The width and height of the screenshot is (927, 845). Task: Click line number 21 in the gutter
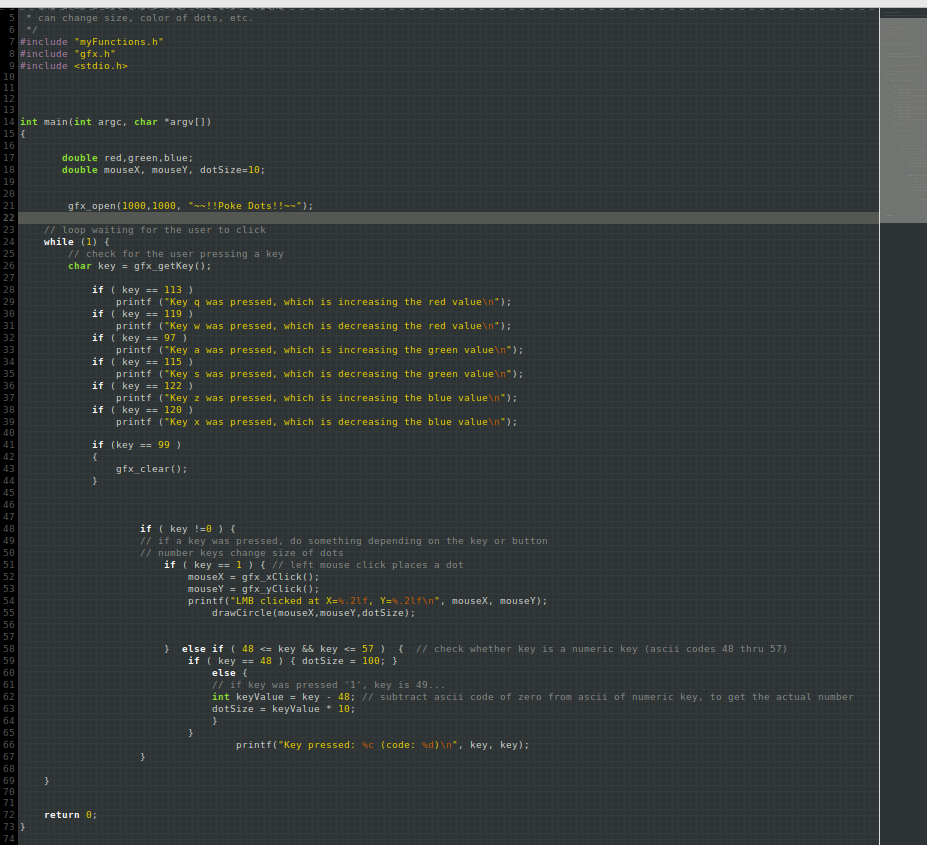coord(8,205)
